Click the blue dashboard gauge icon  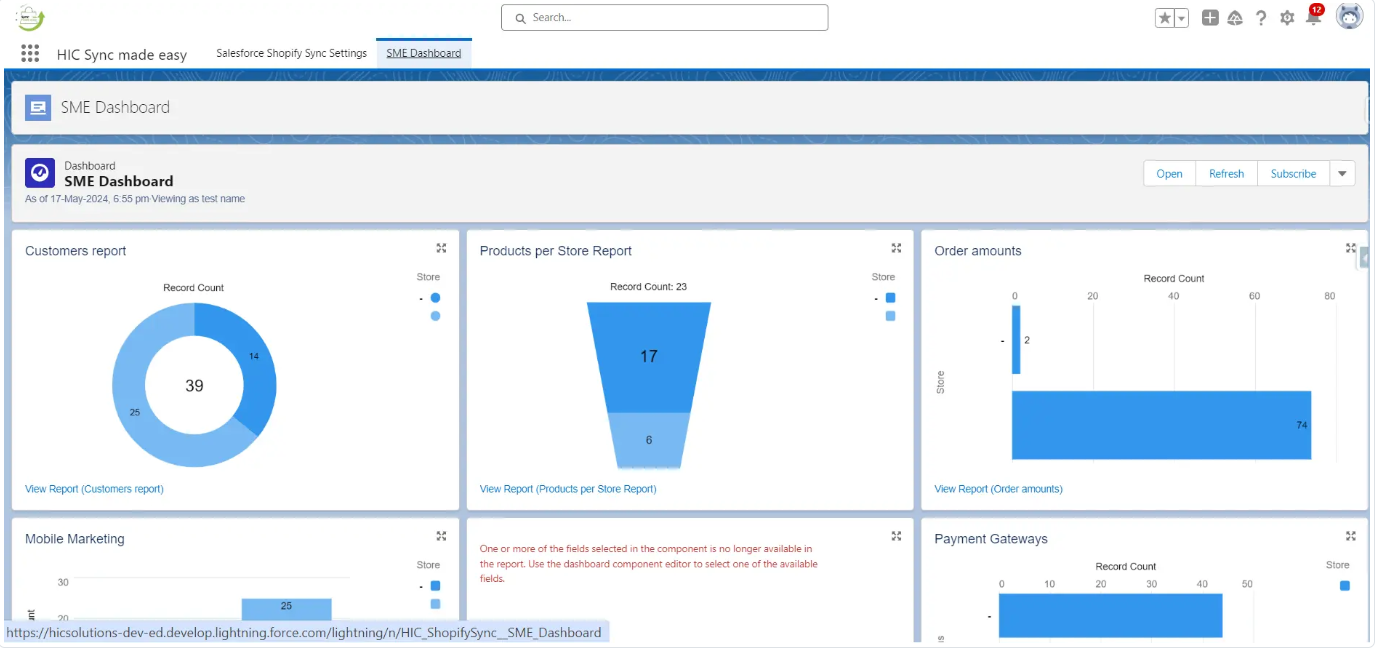tap(40, 173)
